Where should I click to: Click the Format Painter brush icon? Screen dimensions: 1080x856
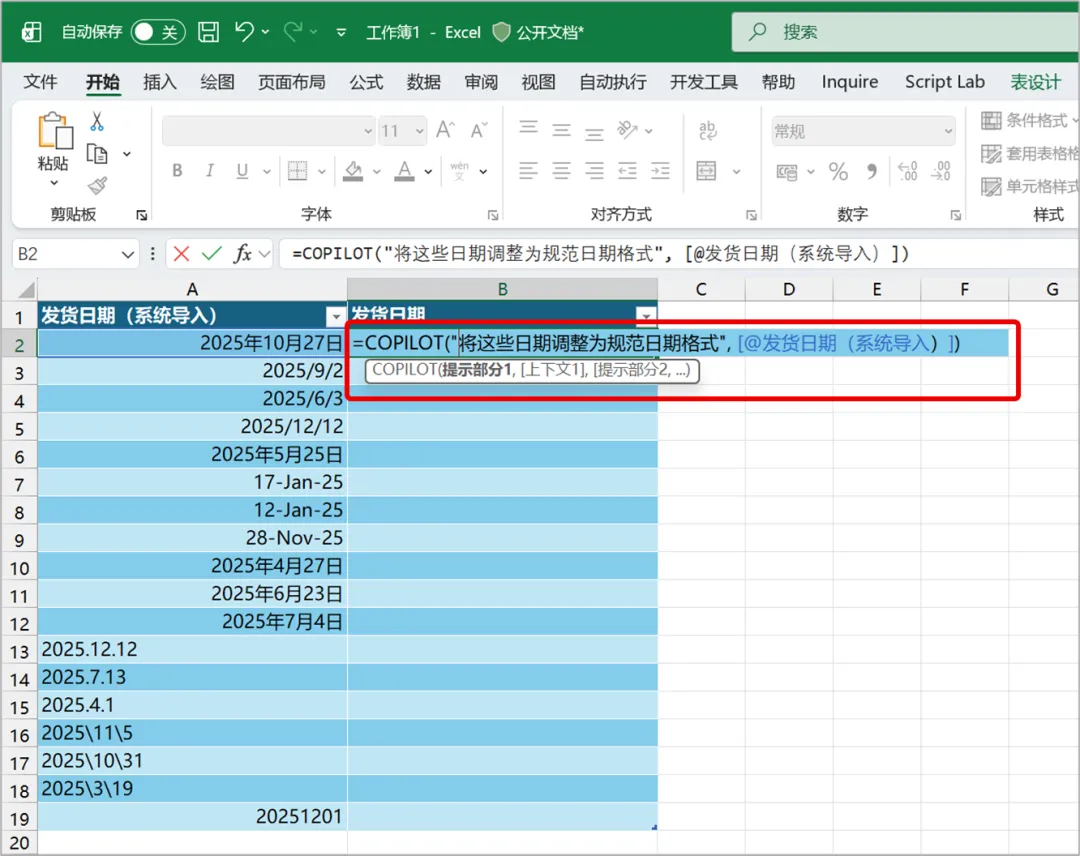pyautogui.click(x=97, y=185)
